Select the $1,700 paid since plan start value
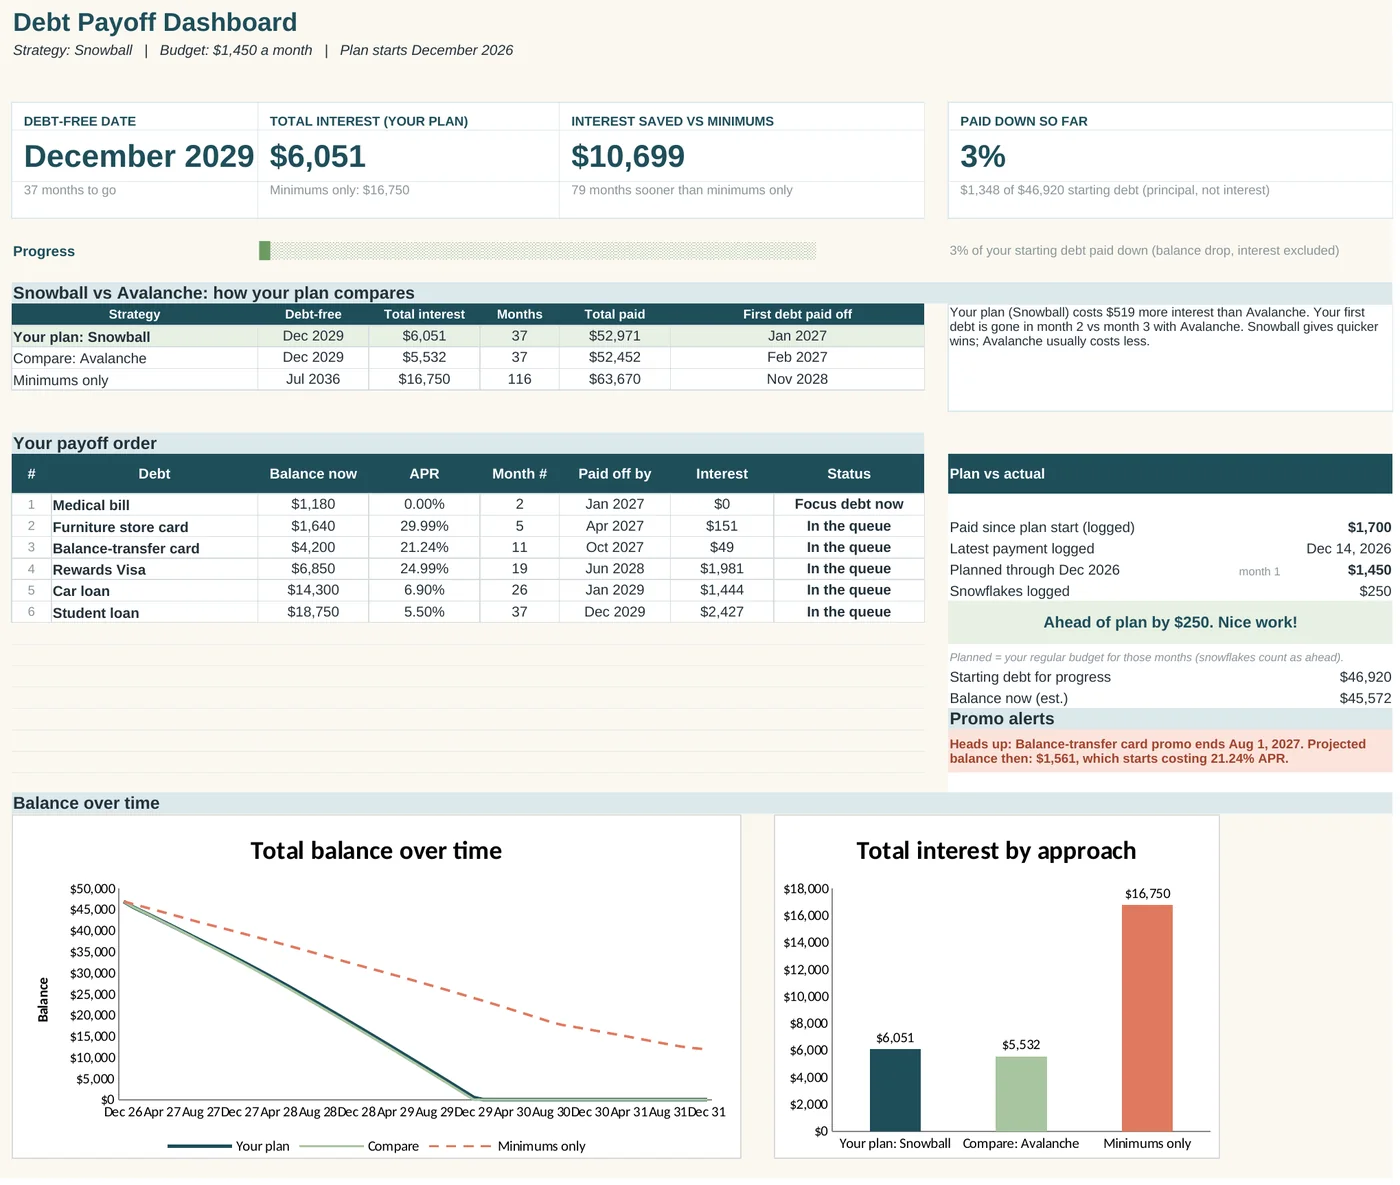This screenshot has height=1185, width=1400. (x=1369, y=527)
